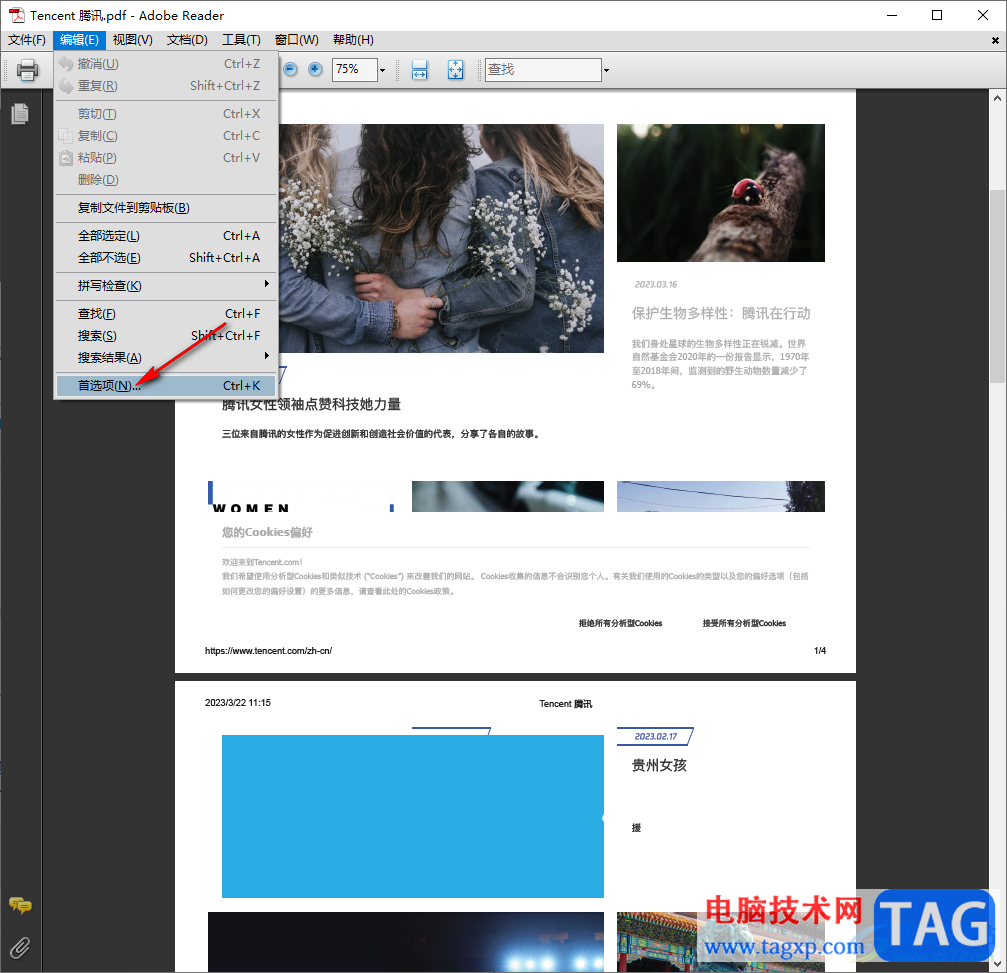Click the blue rectangle image on page two
Image resolution: width=1007 pixels, height=973 pixels.
(x=413, y=816)
